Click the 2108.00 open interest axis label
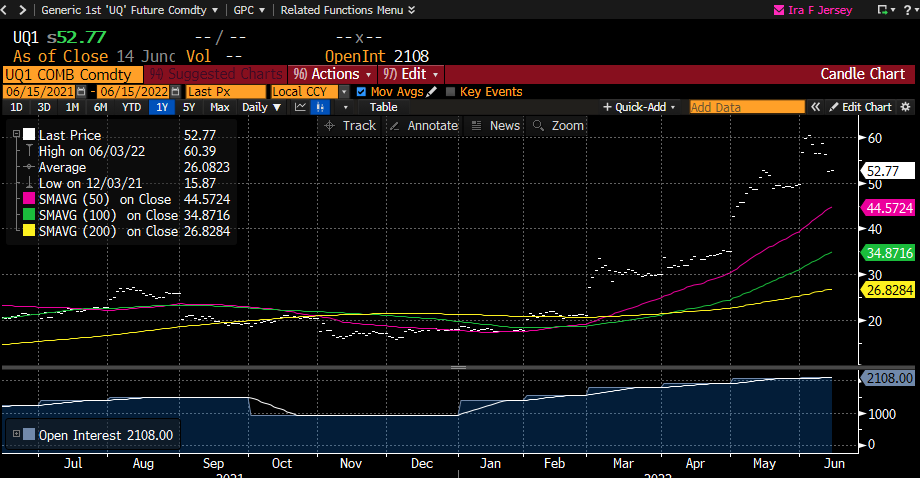 tap(887, 378)
